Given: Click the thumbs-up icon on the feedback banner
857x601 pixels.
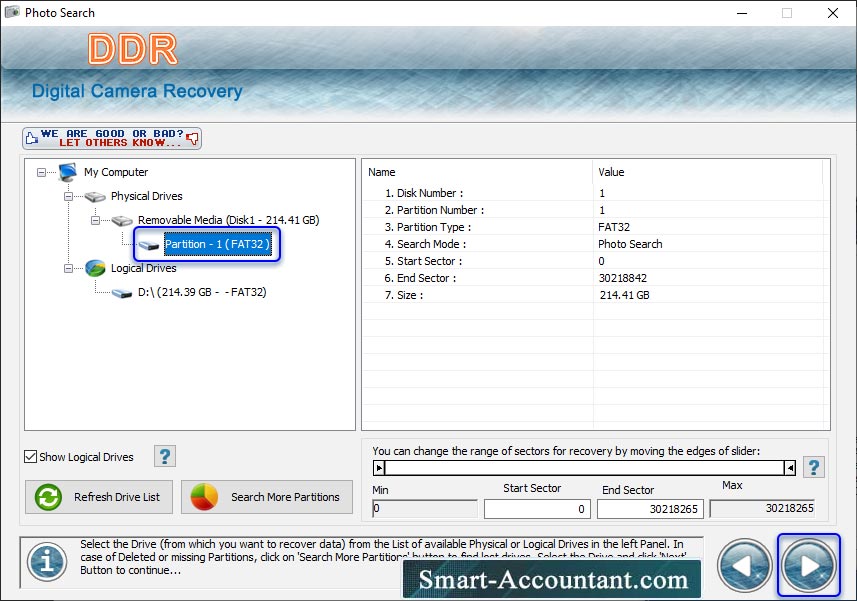Looking at the screenshot, I should coord(32,138).
